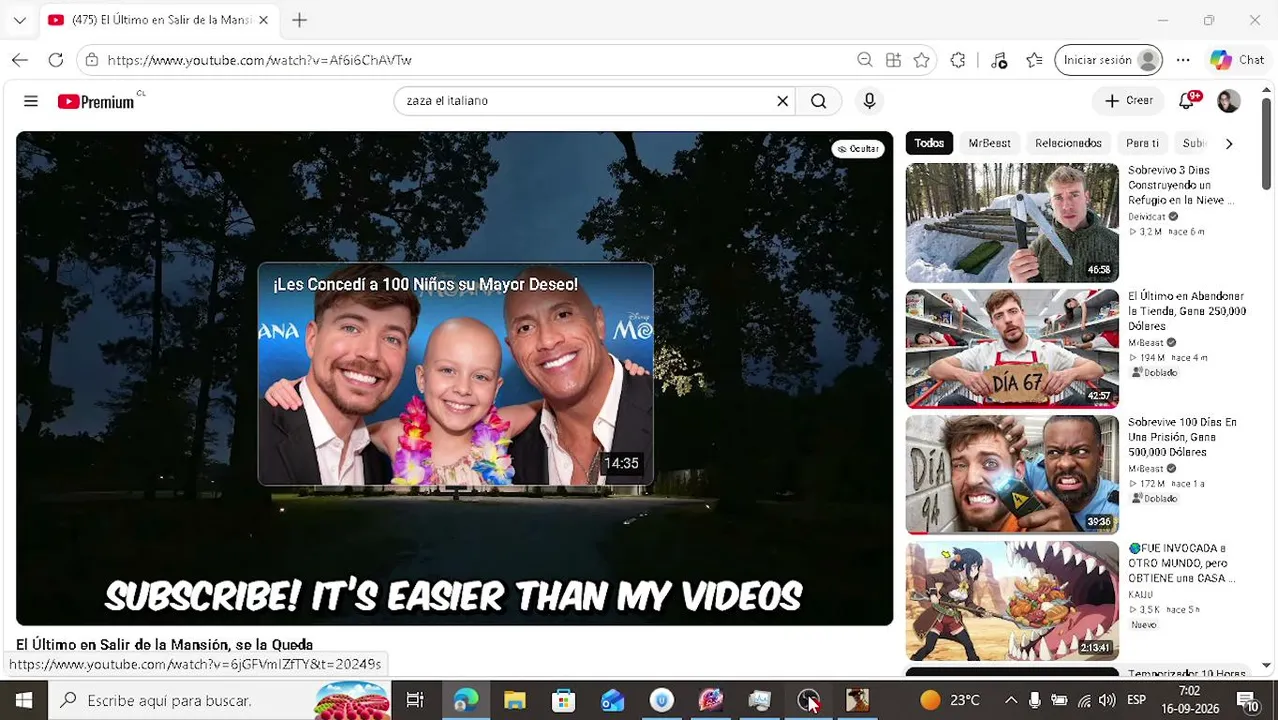Open File Explorer from the taskbar
Image resolution: width=1278 pixels, height=720 pixels.
point(514,700)
